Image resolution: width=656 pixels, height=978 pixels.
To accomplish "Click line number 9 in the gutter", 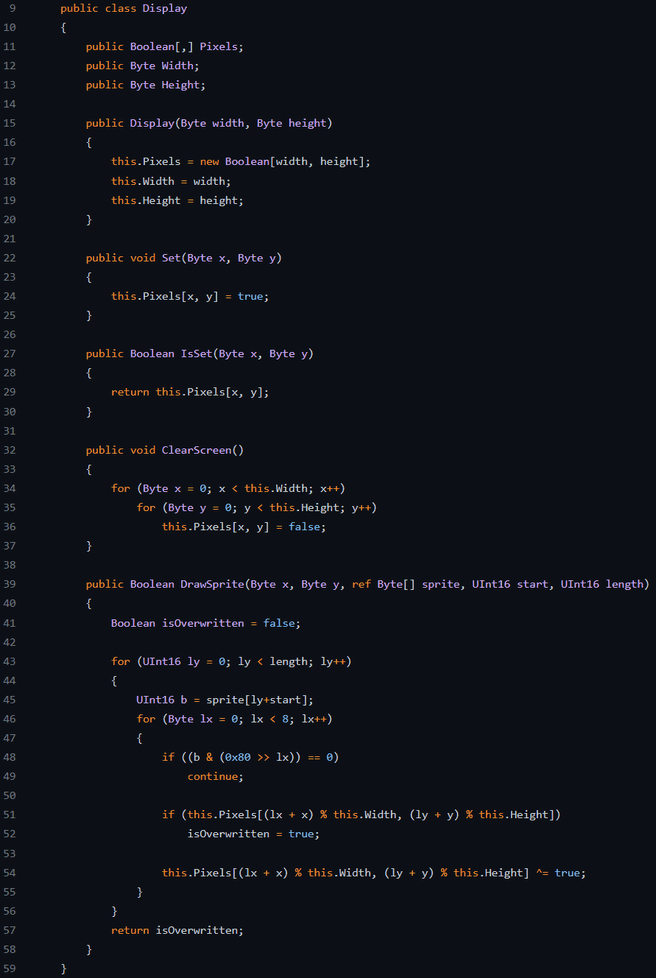I will tap(13, 9).
